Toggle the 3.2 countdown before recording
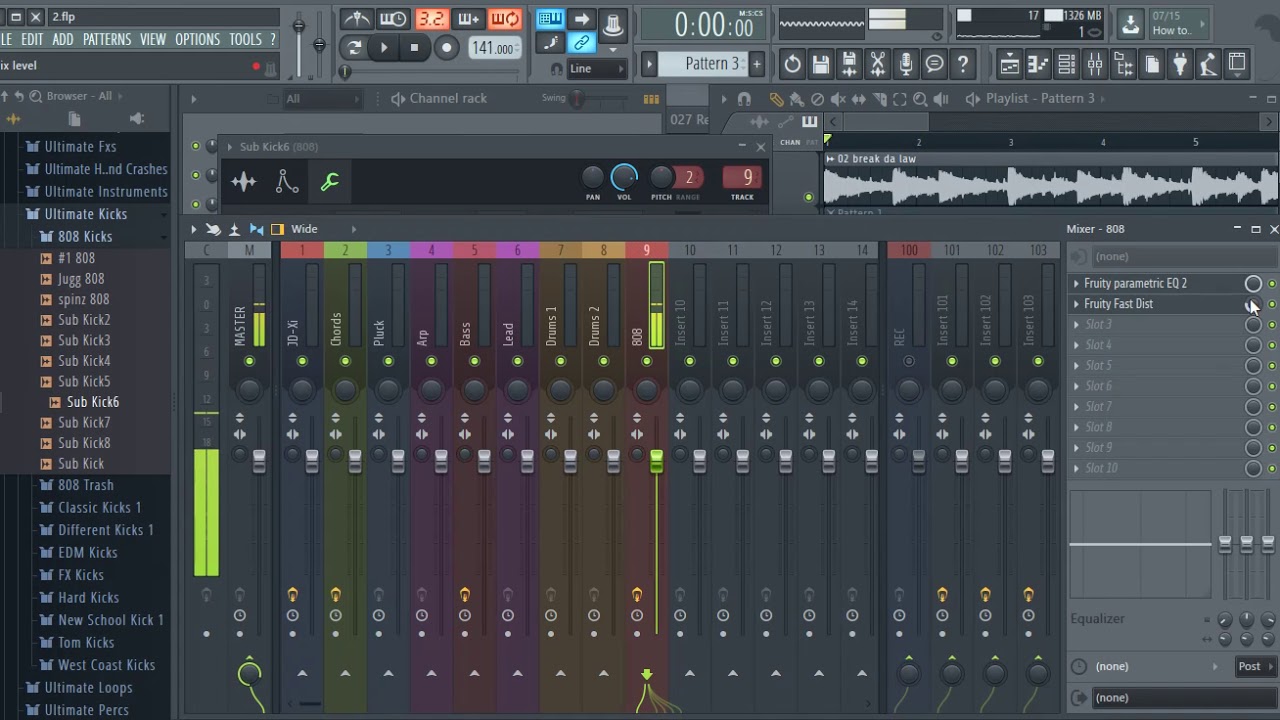The image size is (1280, 720). click(x=431, y=20)
